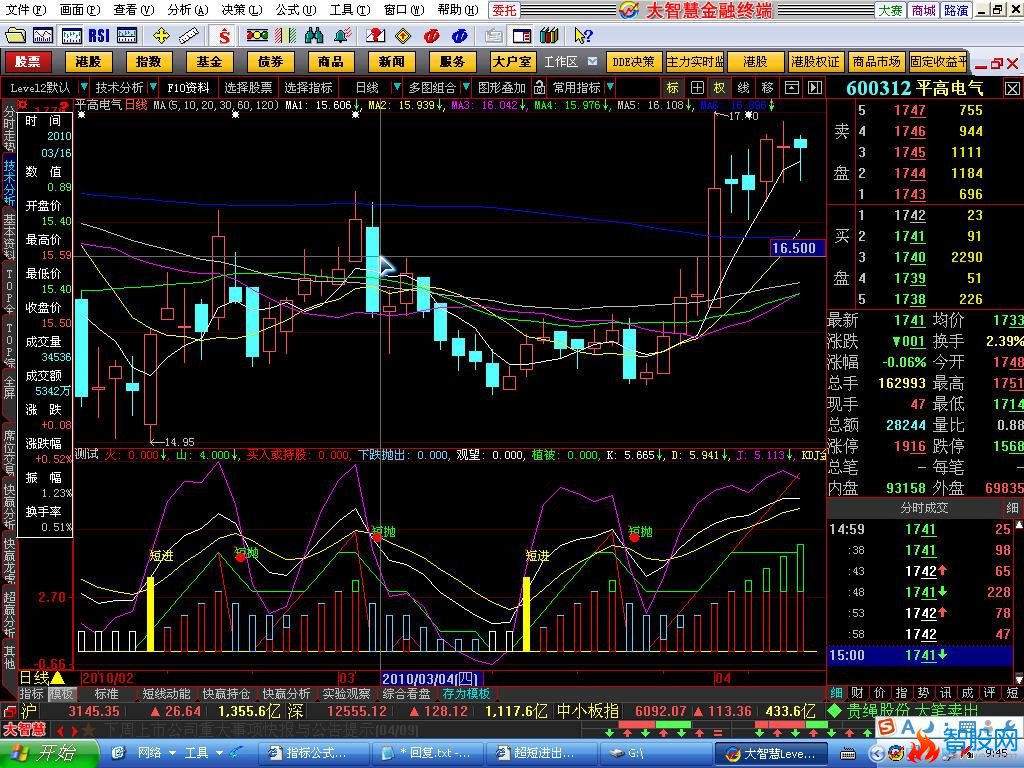Click the 股票 red button
This screenshot has height=768, width=1024.
(x=27, y=61)
